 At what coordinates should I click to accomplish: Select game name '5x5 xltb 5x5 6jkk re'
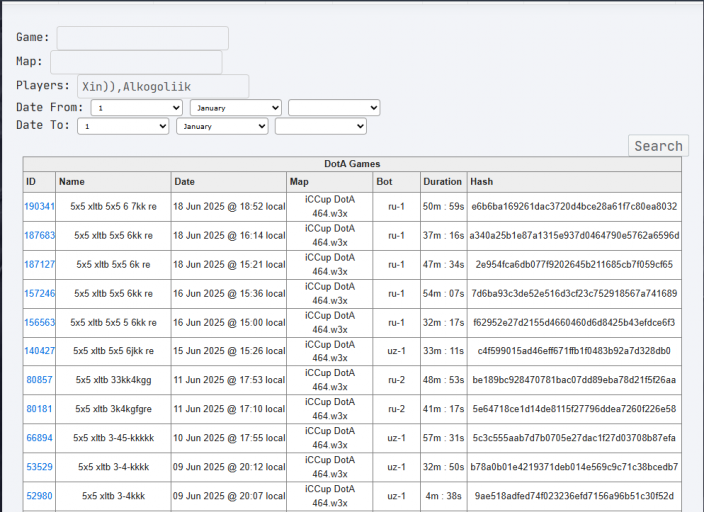pos(114,351)
